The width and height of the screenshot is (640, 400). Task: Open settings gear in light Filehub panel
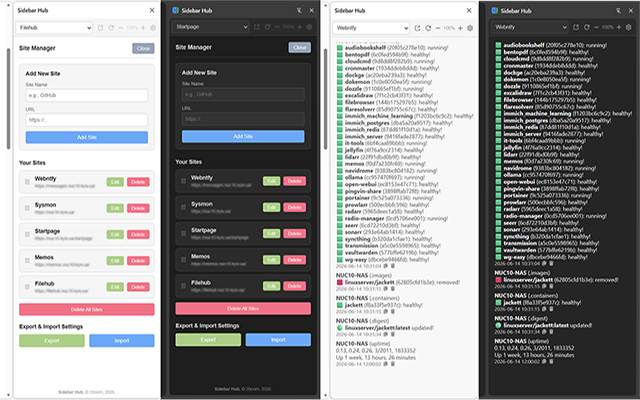click(x=153, y=28)
